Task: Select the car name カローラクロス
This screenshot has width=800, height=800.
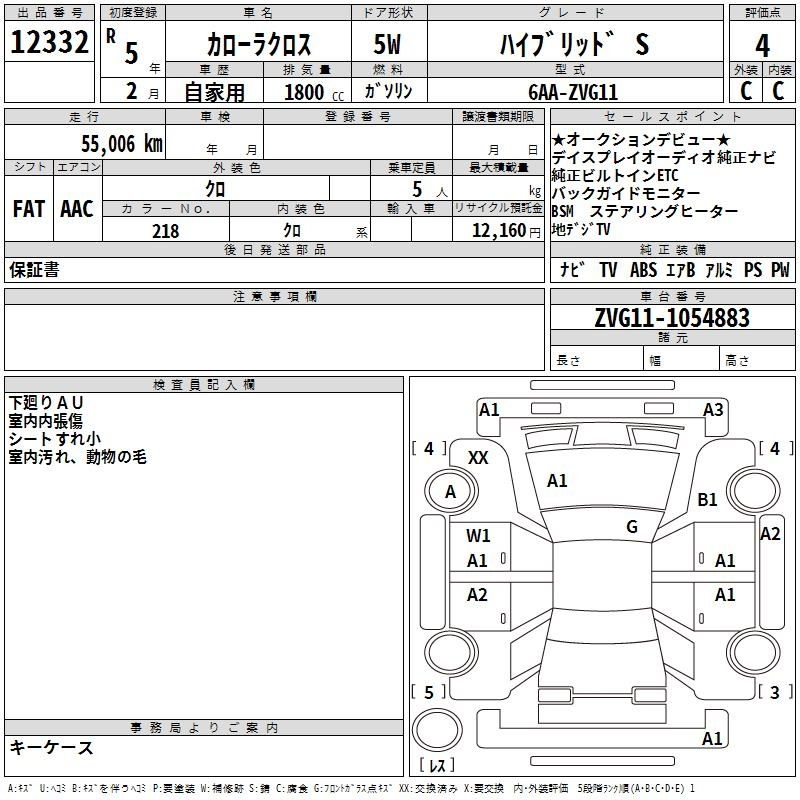Action: click(259, 45)
